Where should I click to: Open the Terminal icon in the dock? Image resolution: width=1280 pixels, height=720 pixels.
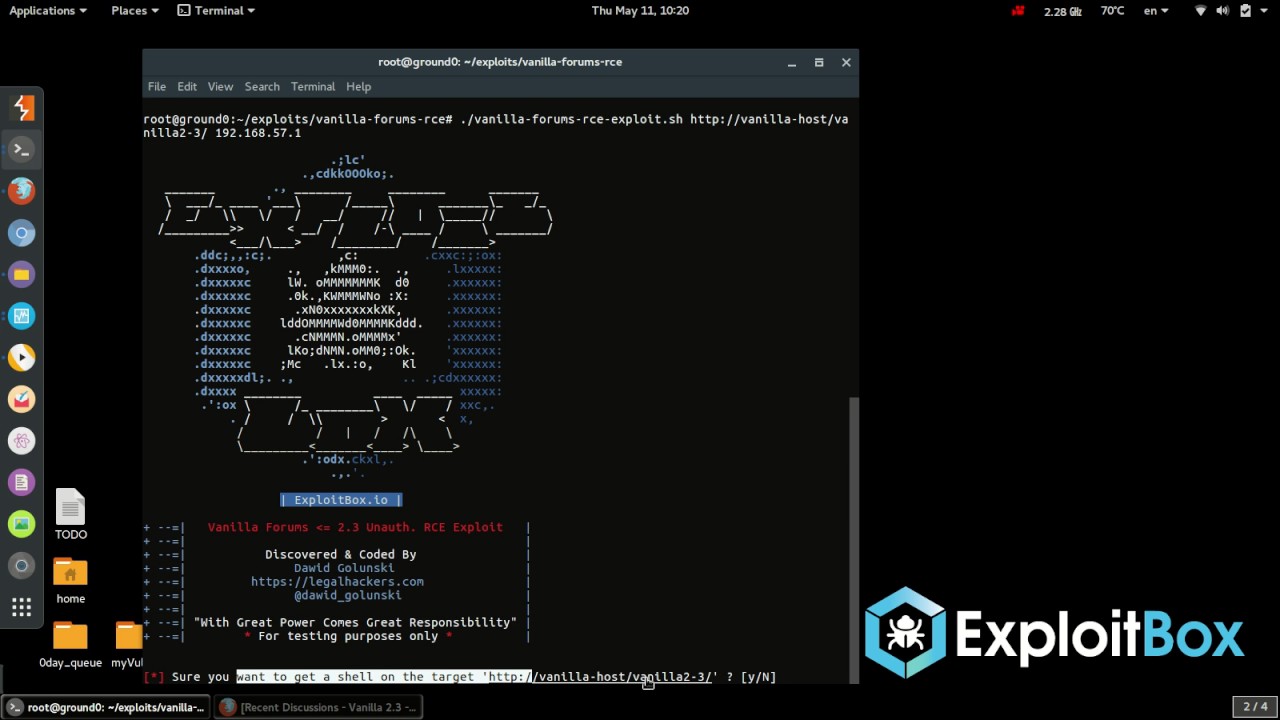[21, 149]
